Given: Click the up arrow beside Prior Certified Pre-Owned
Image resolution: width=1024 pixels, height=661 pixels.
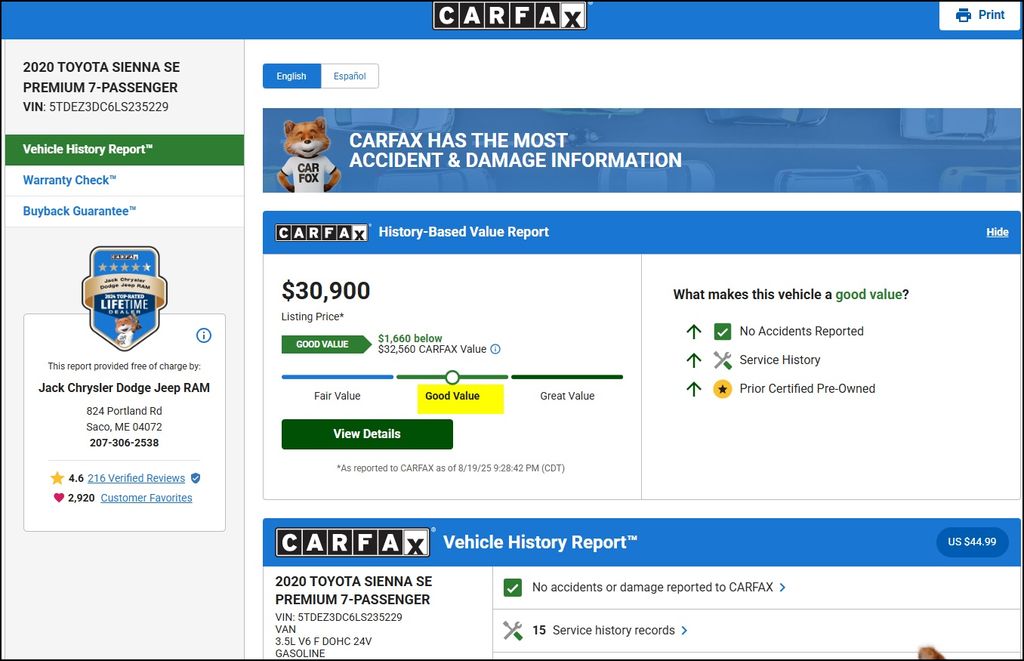Looking at the screenshot, I should tap(694, 389).
